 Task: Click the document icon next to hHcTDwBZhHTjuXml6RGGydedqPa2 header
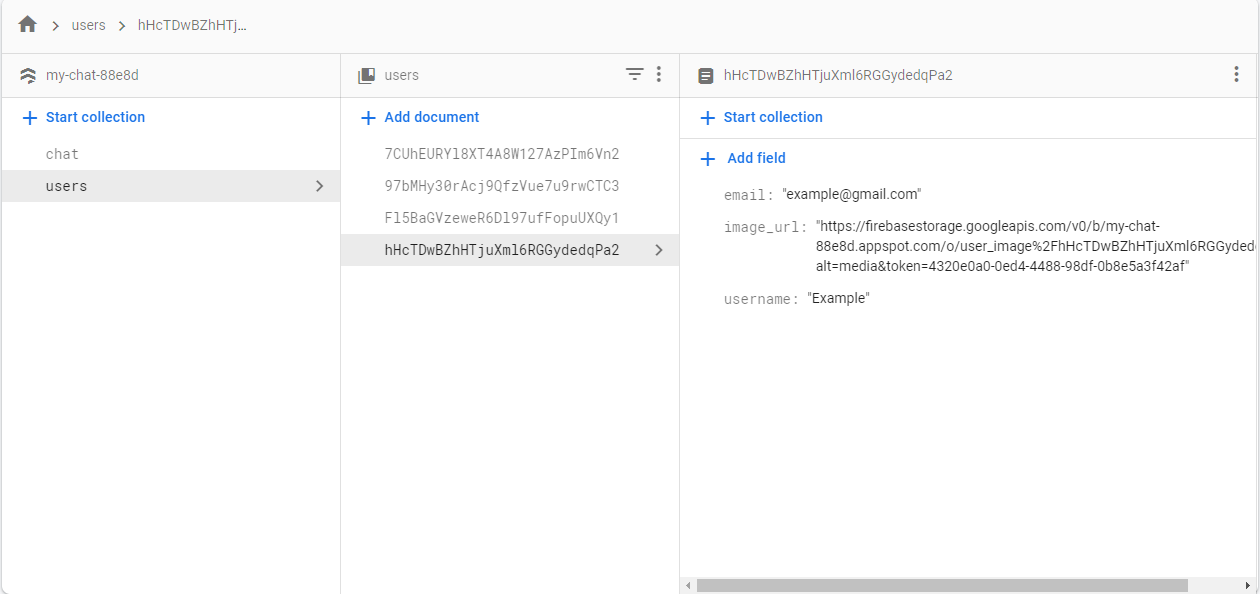click(706, 75)
